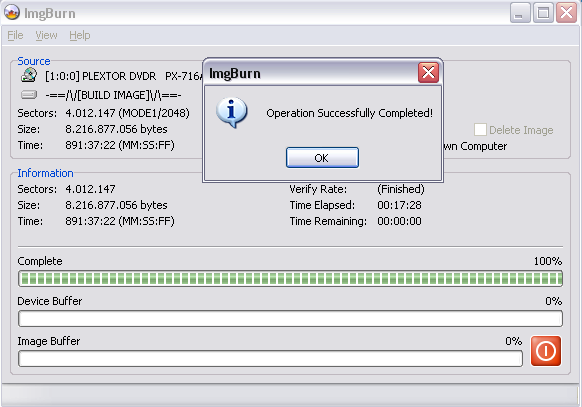
Task: Click the Device Buffer '0%' value
Action: click(x=553, y=301)
